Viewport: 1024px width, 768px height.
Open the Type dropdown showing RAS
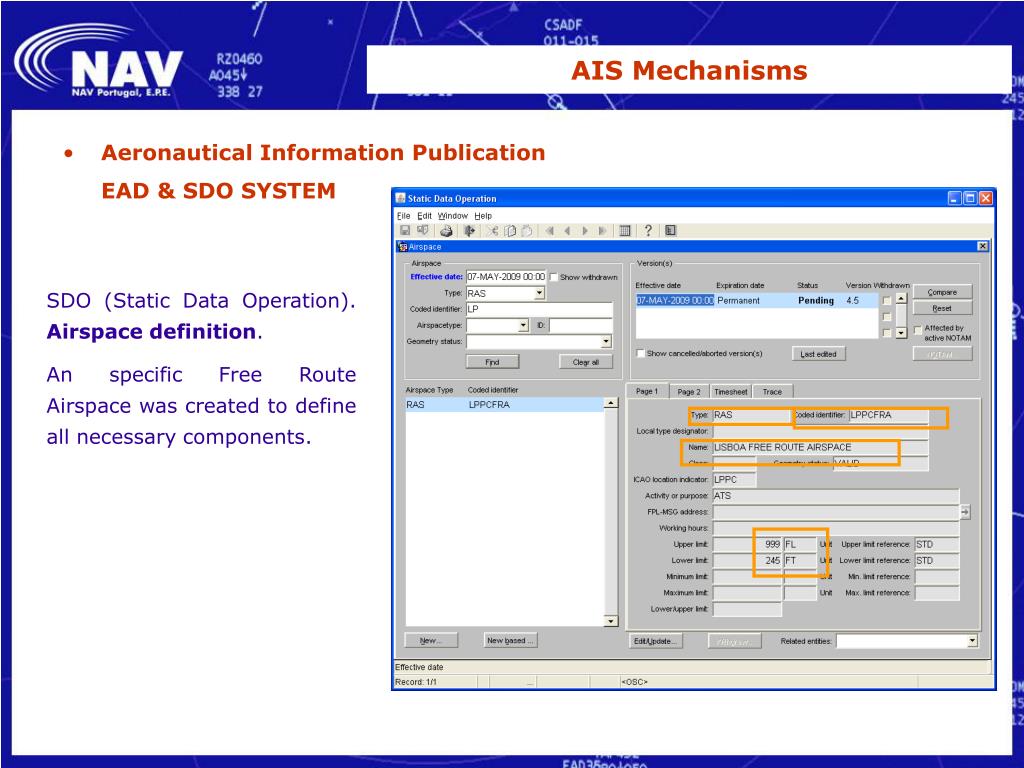[x=539, y=293]
